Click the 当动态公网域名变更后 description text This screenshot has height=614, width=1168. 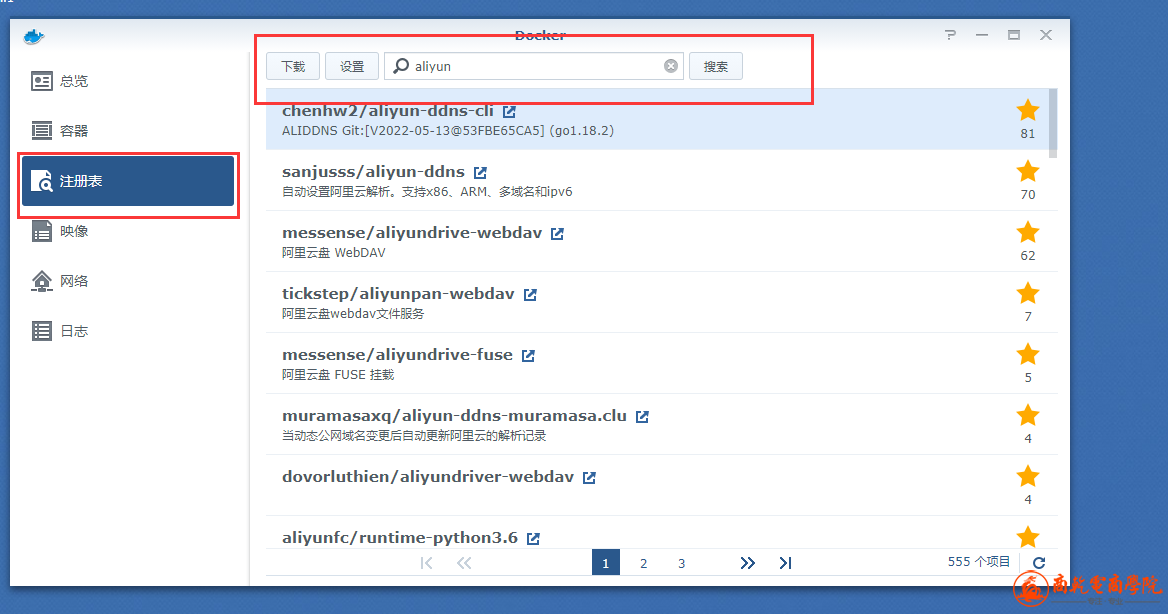(414, 436)
